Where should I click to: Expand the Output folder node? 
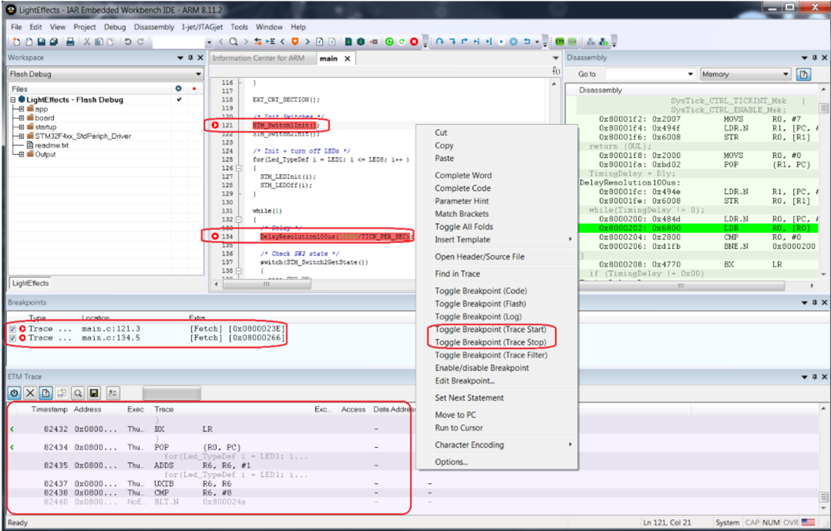pos(21,154)
